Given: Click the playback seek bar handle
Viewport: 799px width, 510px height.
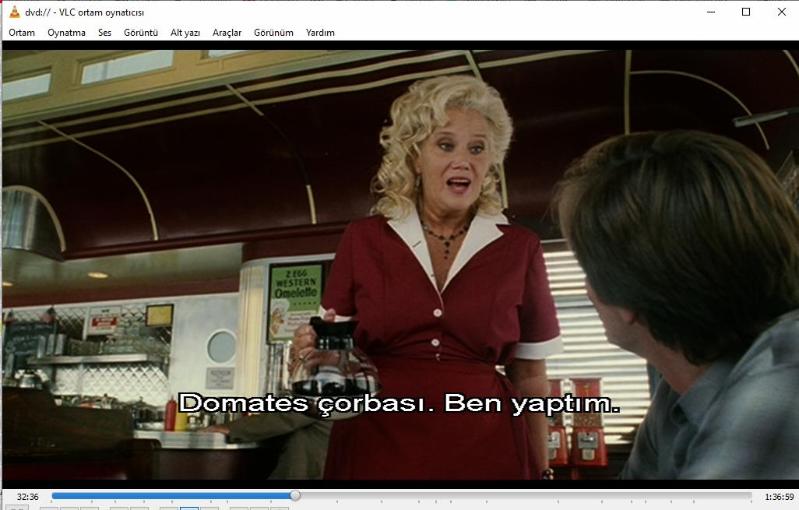Looking at the screenshot, I should (295, 495).
